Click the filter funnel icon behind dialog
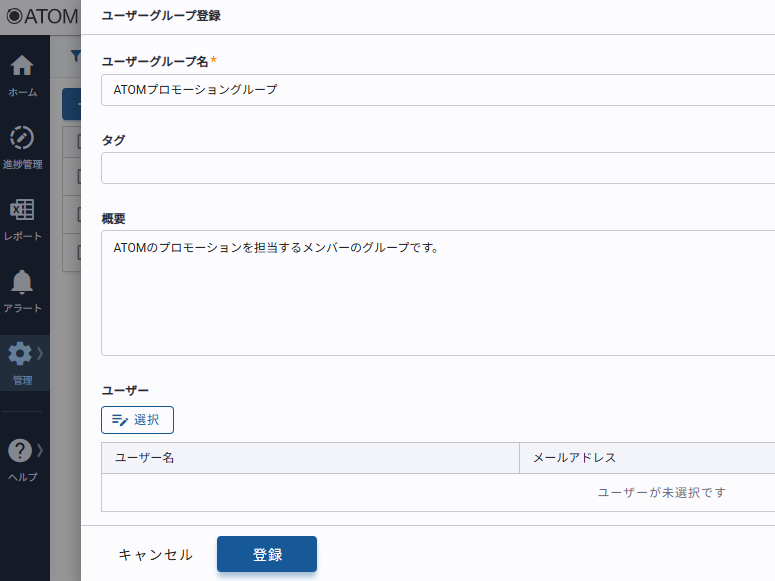Image resolution: width=775 pixels, height=581 pixels. click(75, 56)
